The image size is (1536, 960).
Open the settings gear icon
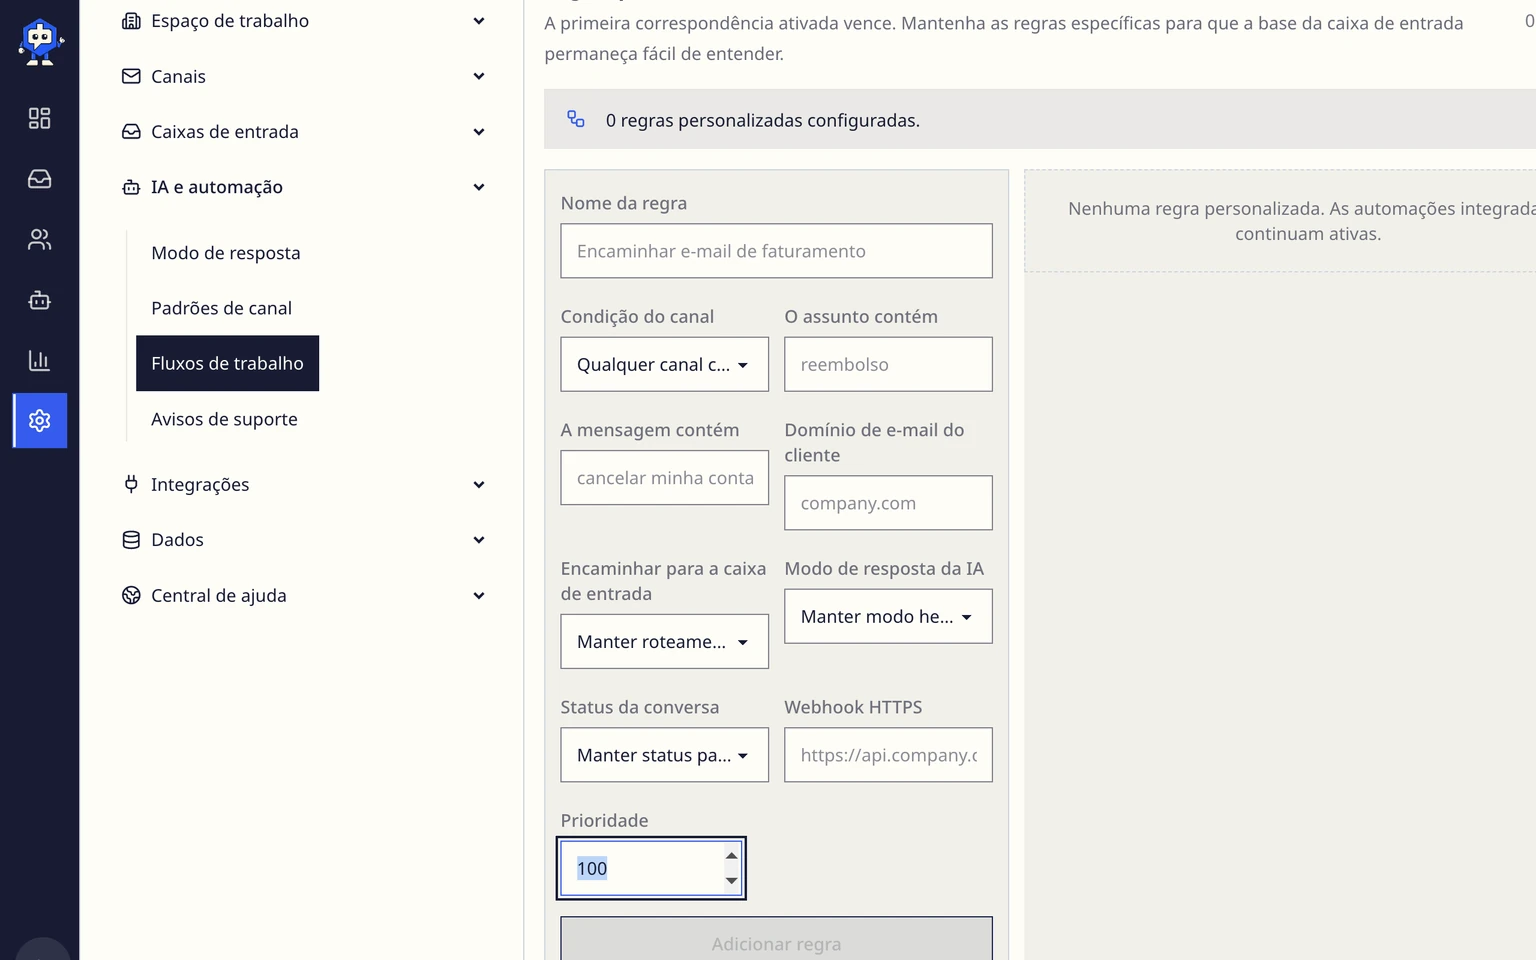click(40, 421)
